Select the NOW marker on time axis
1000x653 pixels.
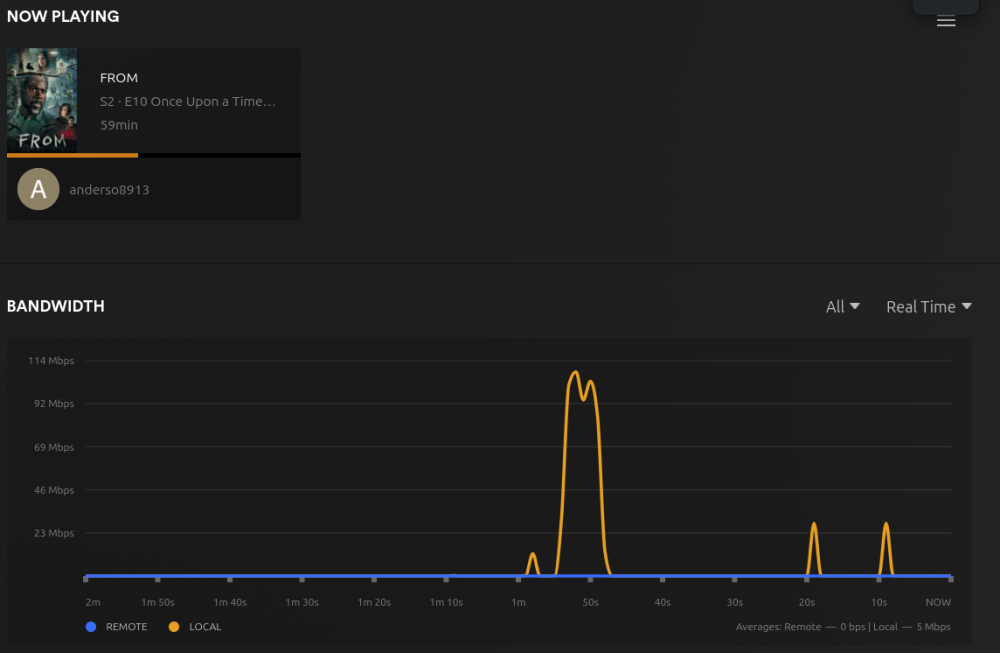coord(937,602)
